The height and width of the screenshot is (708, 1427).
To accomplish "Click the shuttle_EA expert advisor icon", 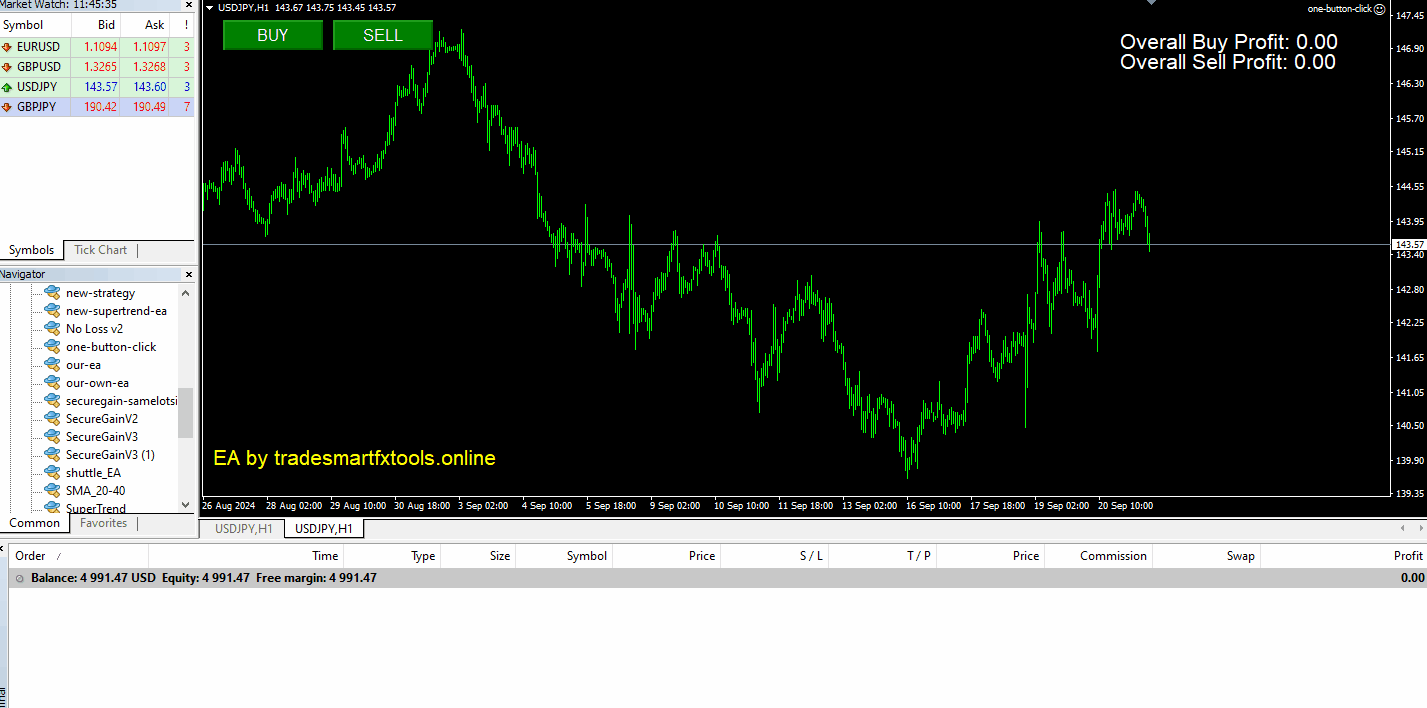I will tap(52, 473).
